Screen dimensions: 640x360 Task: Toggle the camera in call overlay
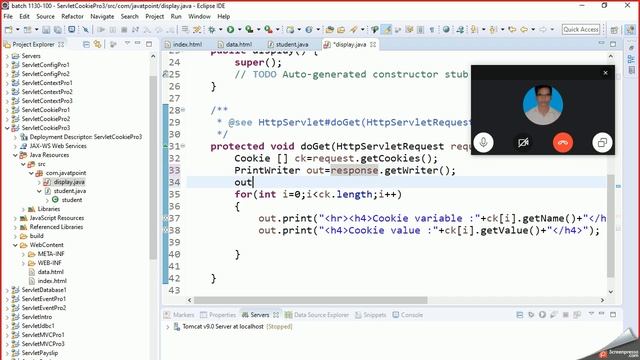pyautogui.click(x=523, y=142)
